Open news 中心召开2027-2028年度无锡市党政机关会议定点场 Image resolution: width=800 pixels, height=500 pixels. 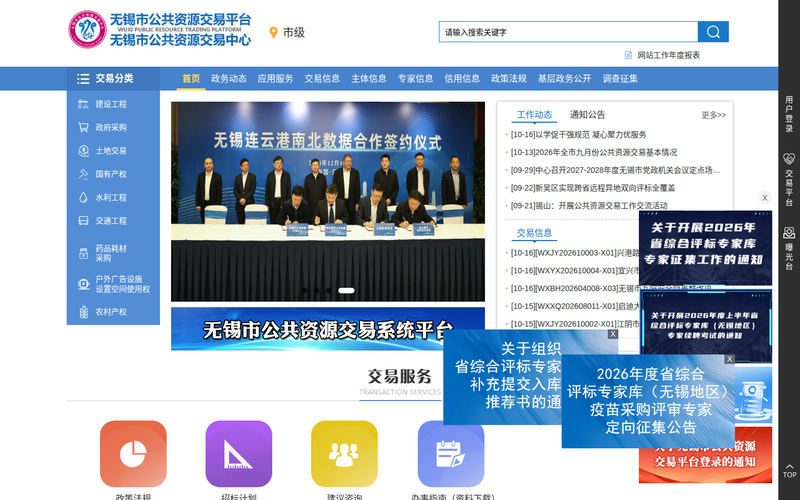(x=615, y=170)
